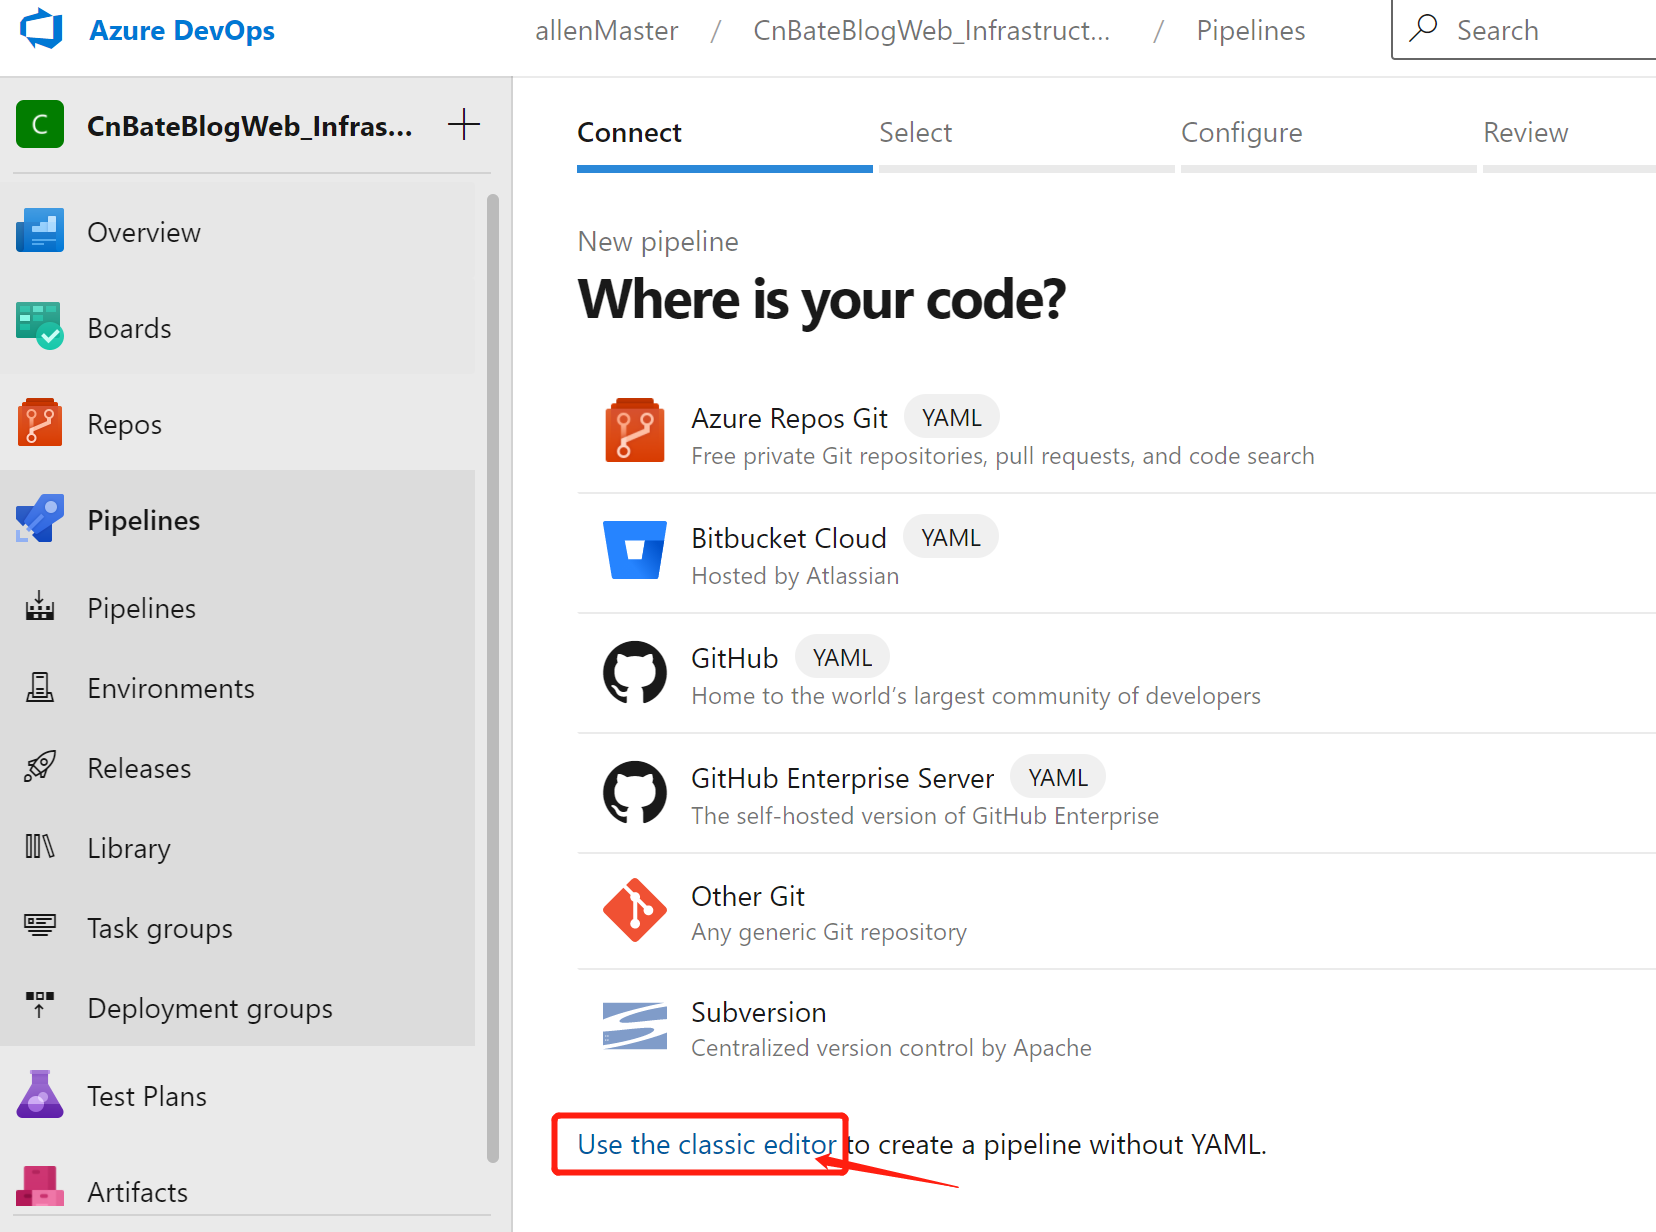Click the sidebar vertical scrollbar
This screenshot has width=1656, height=1232.
click(493, 678)
